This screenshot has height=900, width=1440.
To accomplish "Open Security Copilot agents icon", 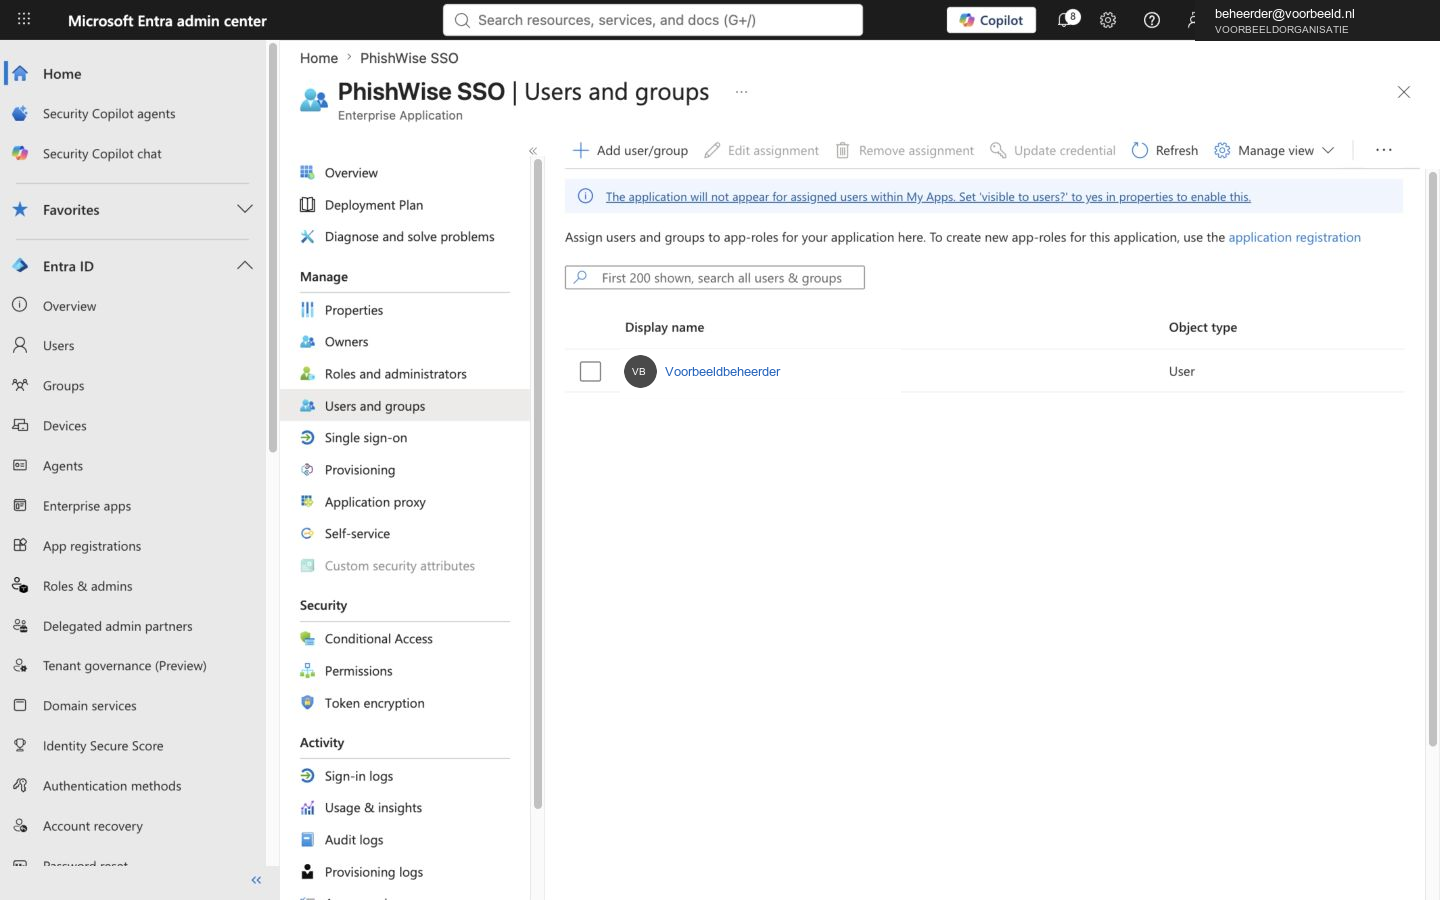I will coord(20,113).
